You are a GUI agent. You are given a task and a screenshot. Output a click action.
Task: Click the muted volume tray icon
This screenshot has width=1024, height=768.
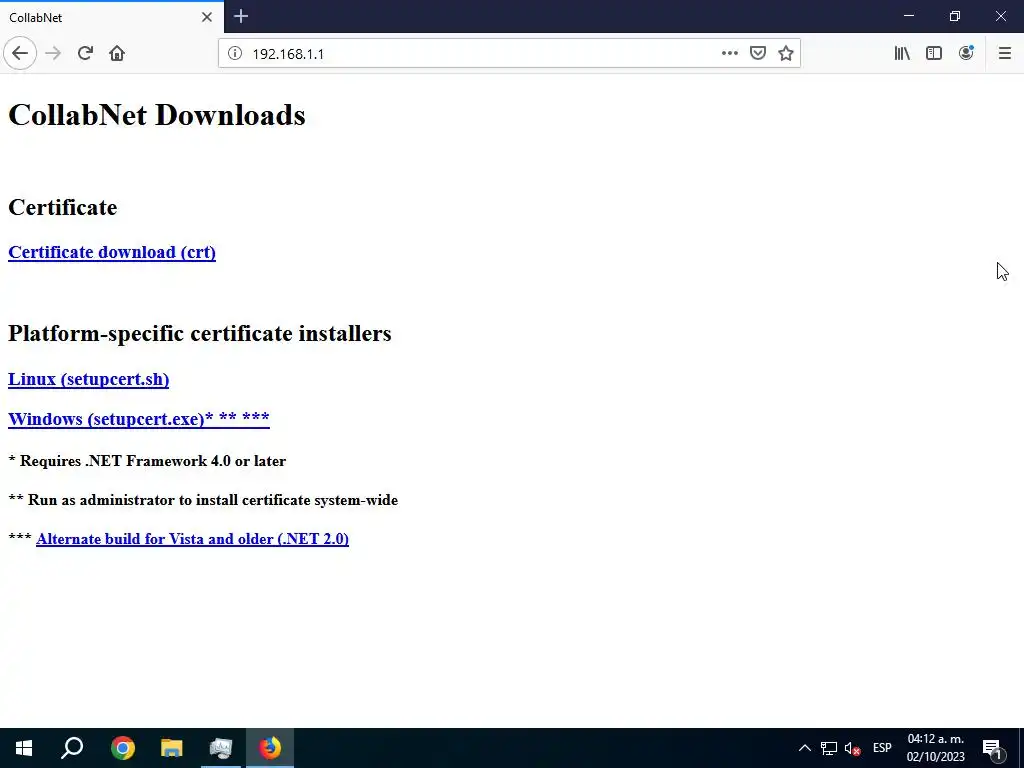[852, 748]
